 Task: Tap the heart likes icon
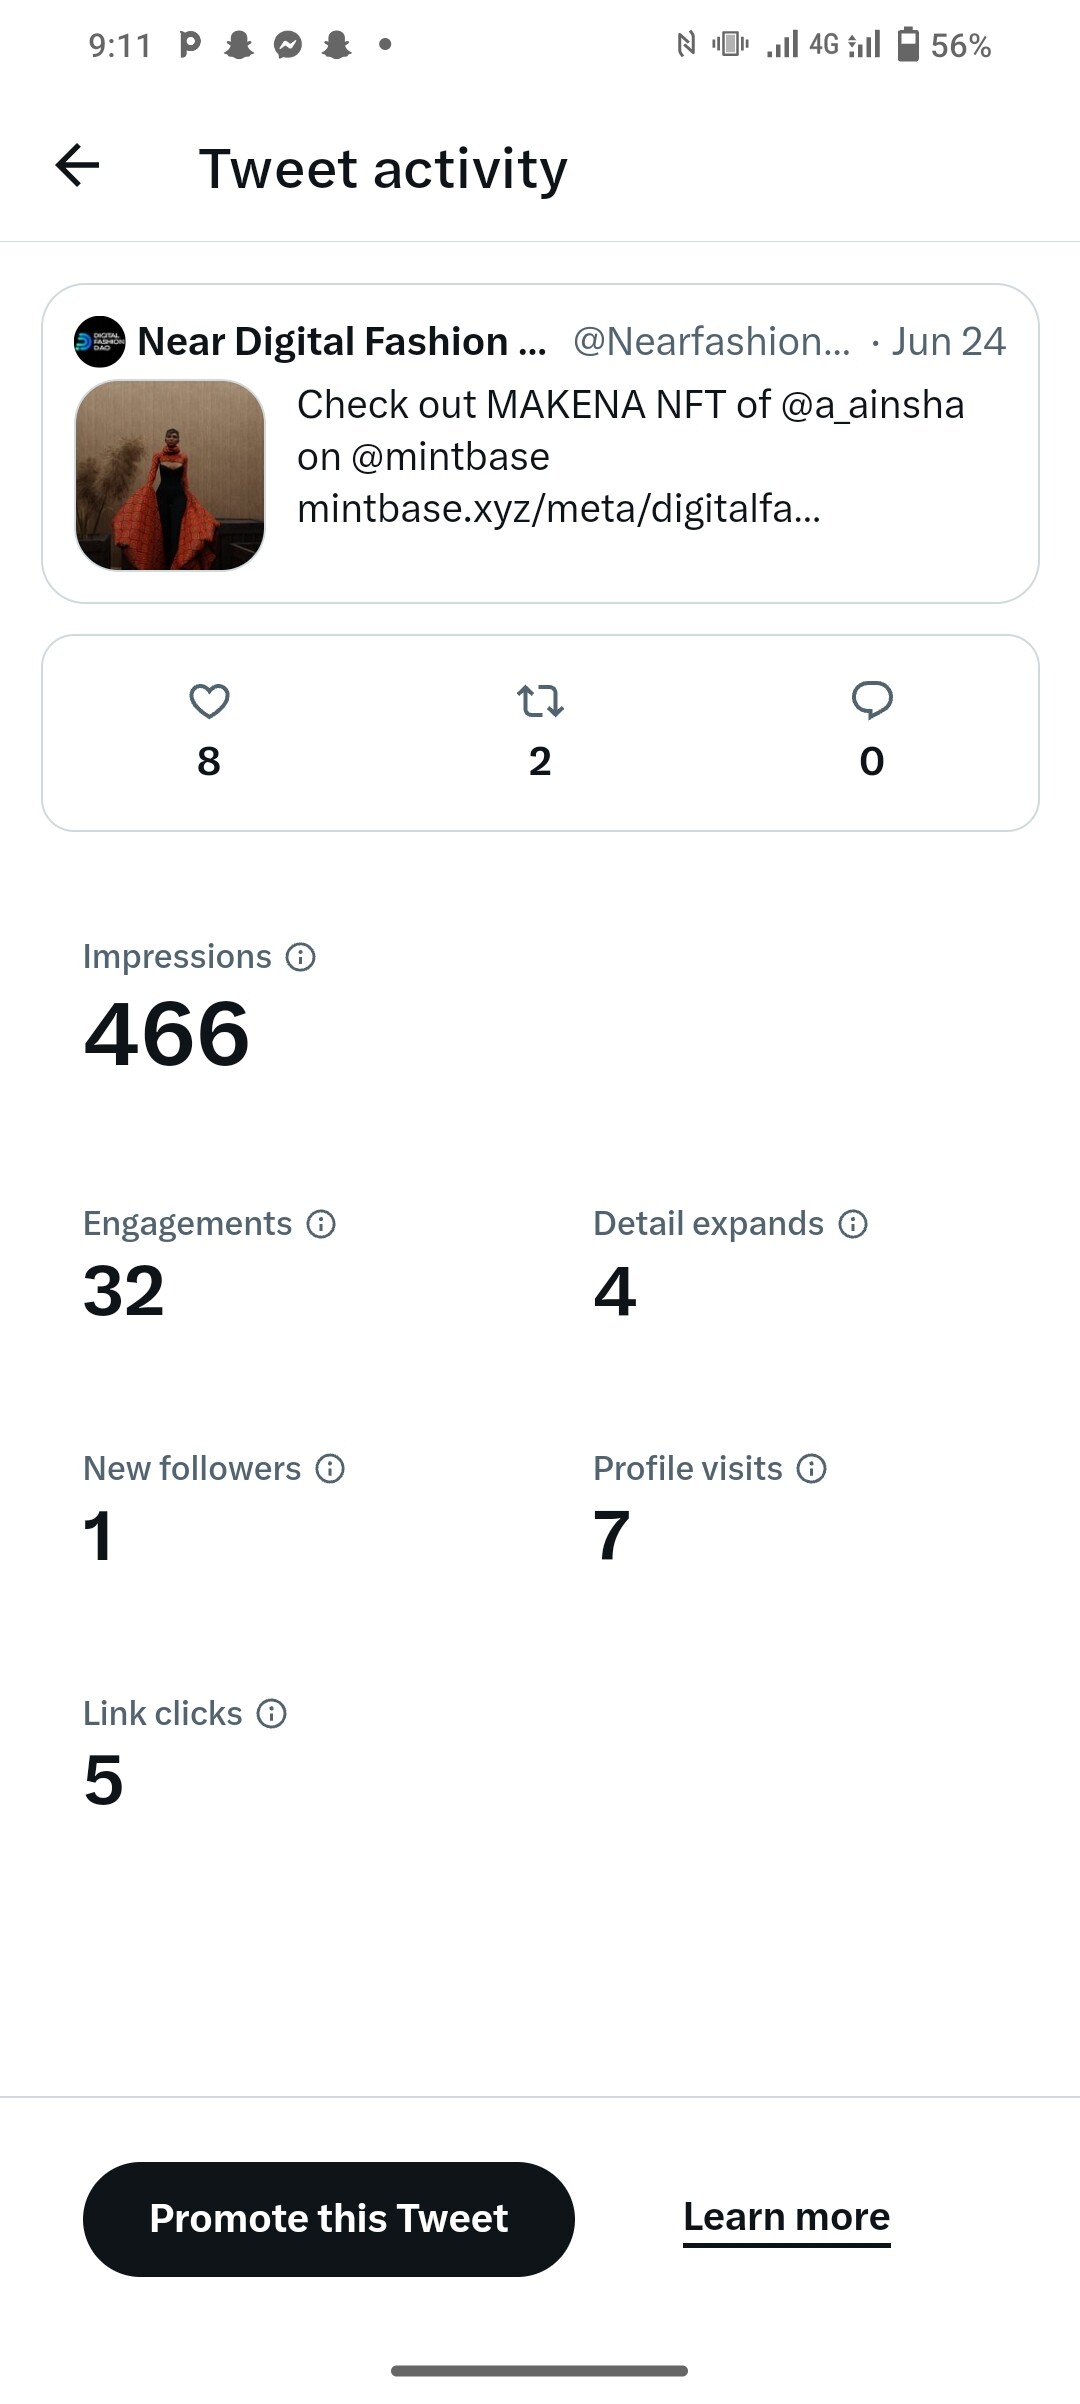click(x=209, y=701)
